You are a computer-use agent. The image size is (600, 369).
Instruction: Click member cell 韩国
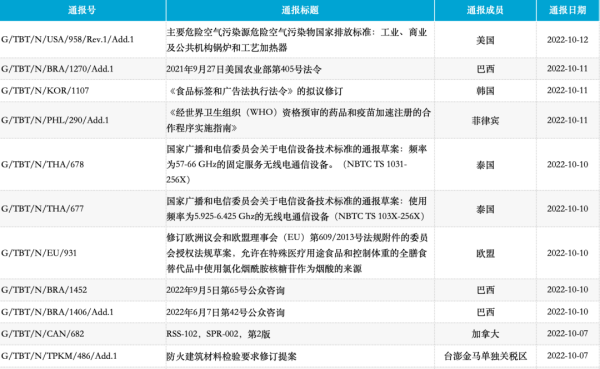485,91
